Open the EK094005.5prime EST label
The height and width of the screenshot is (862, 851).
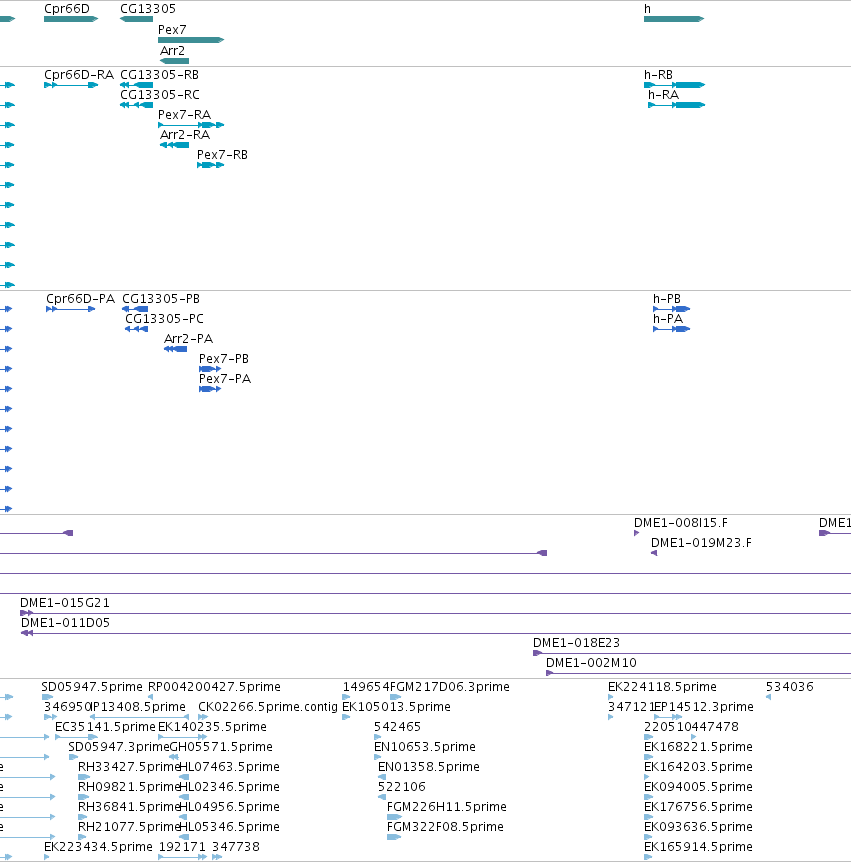tap(698, 787)
